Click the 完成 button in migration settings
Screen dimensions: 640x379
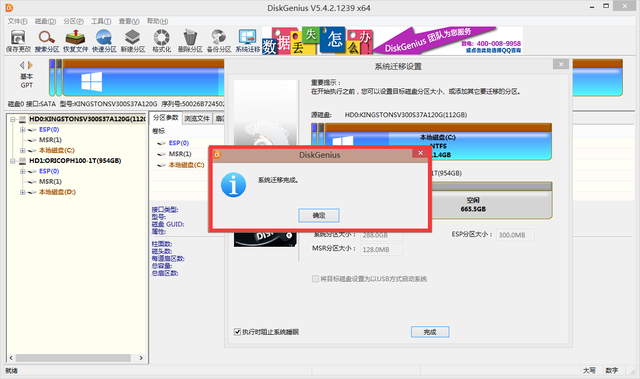click(x=430, y=332)
